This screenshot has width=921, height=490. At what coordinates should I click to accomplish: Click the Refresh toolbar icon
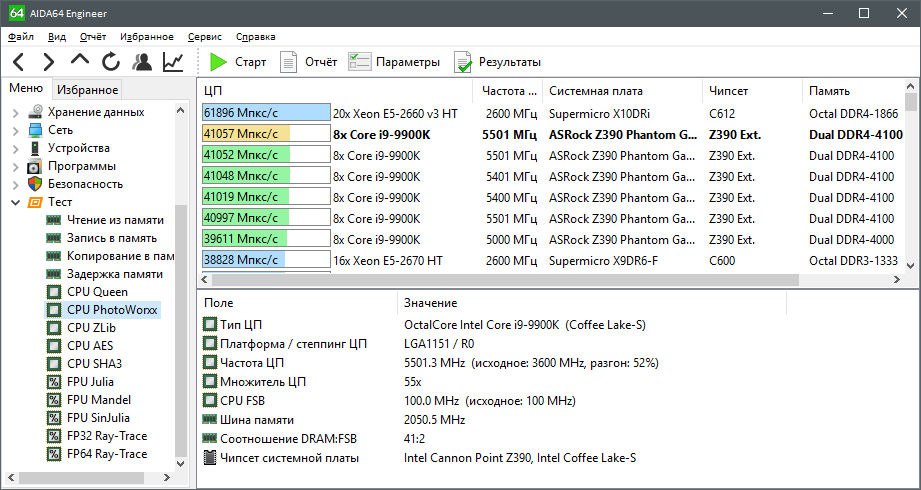[110, 62]
